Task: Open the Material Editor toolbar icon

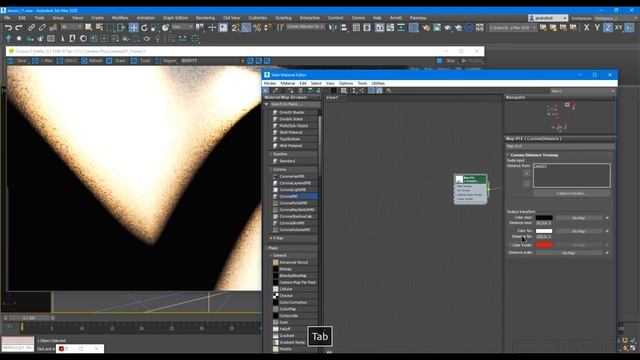Action: click(x=414, y=28)
